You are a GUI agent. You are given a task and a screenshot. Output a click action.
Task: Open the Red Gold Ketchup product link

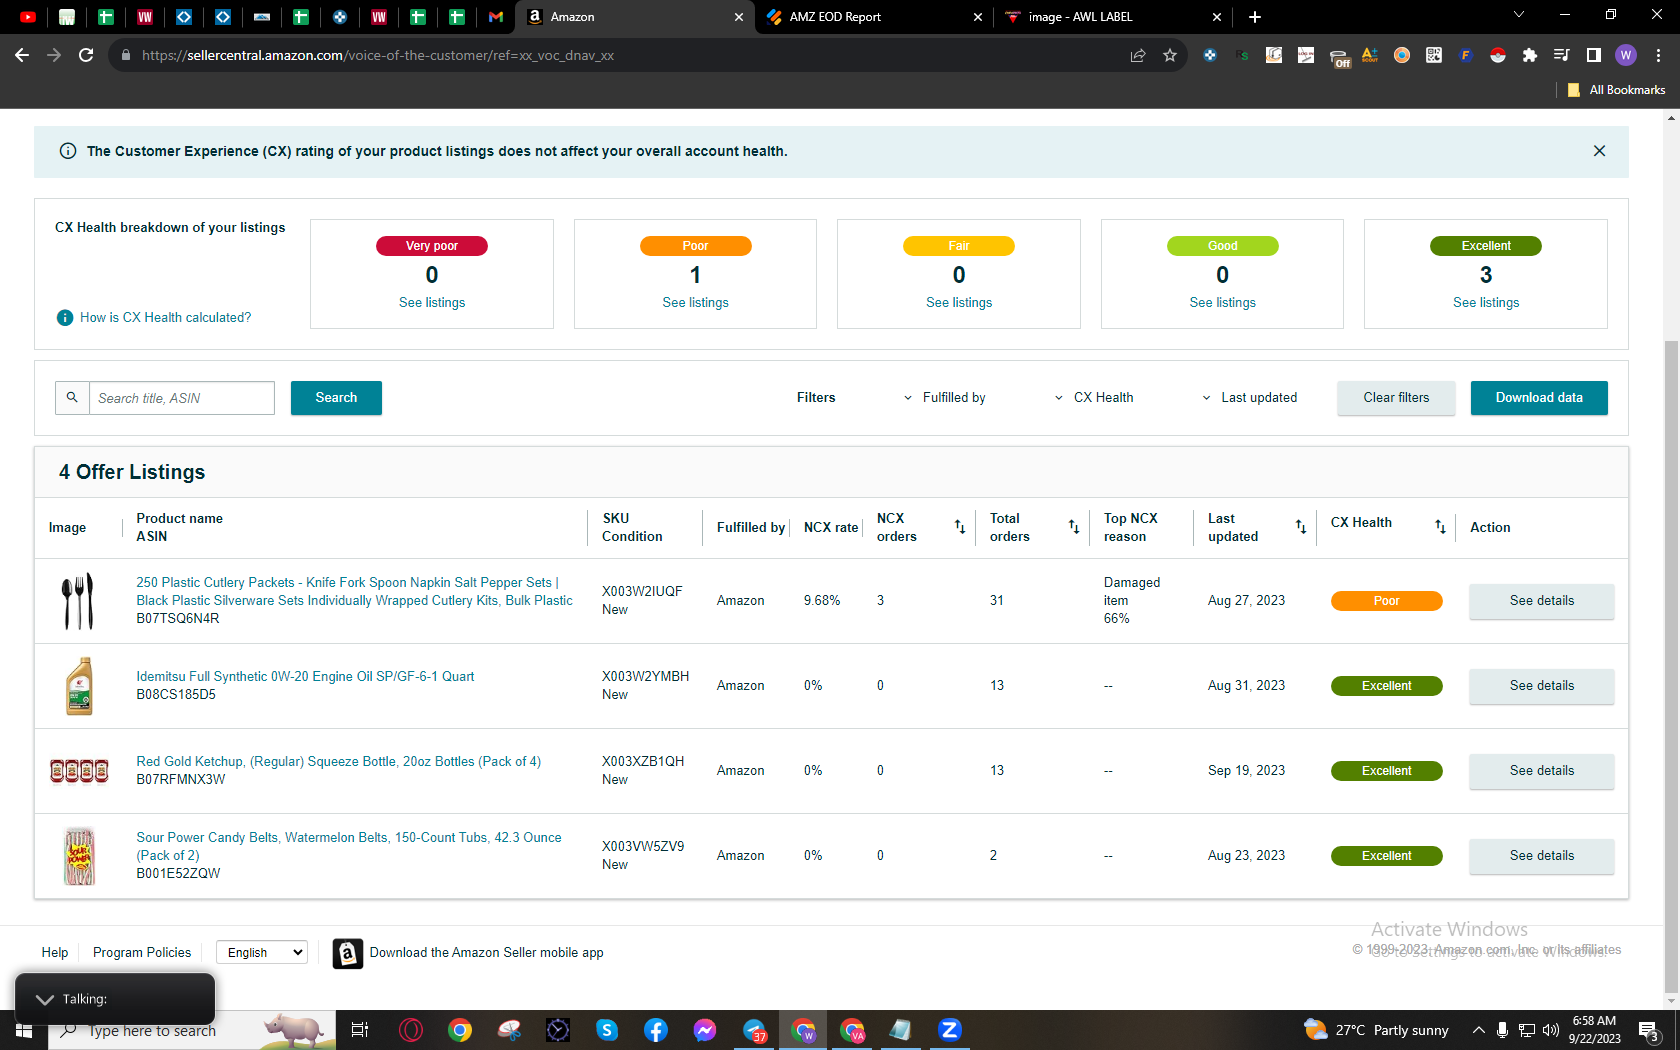pyautogui.click(x=339, y=762)
